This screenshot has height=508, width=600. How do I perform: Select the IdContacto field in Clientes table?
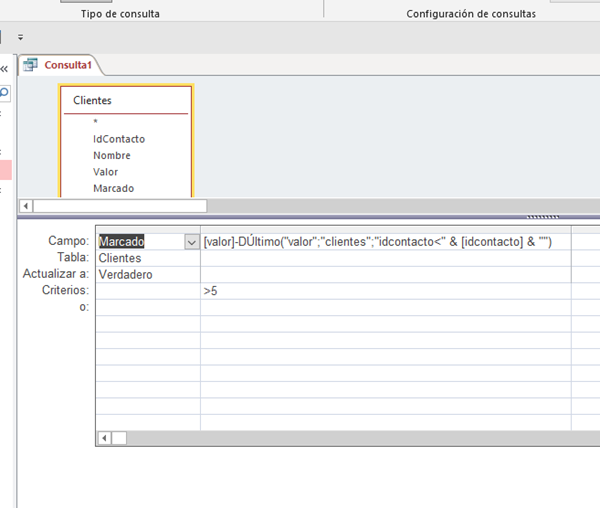click(x=118, y=139)
